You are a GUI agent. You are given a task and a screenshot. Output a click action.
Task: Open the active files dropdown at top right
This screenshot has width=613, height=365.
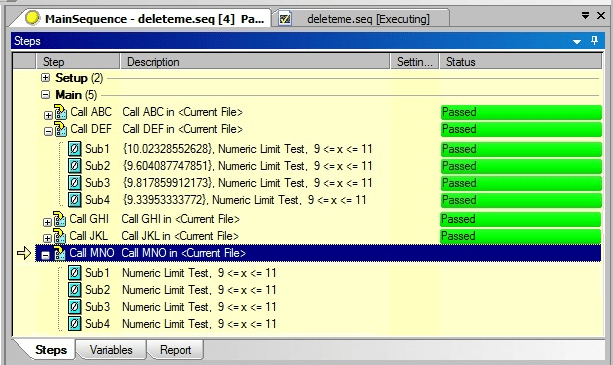(x=585, y=16)
